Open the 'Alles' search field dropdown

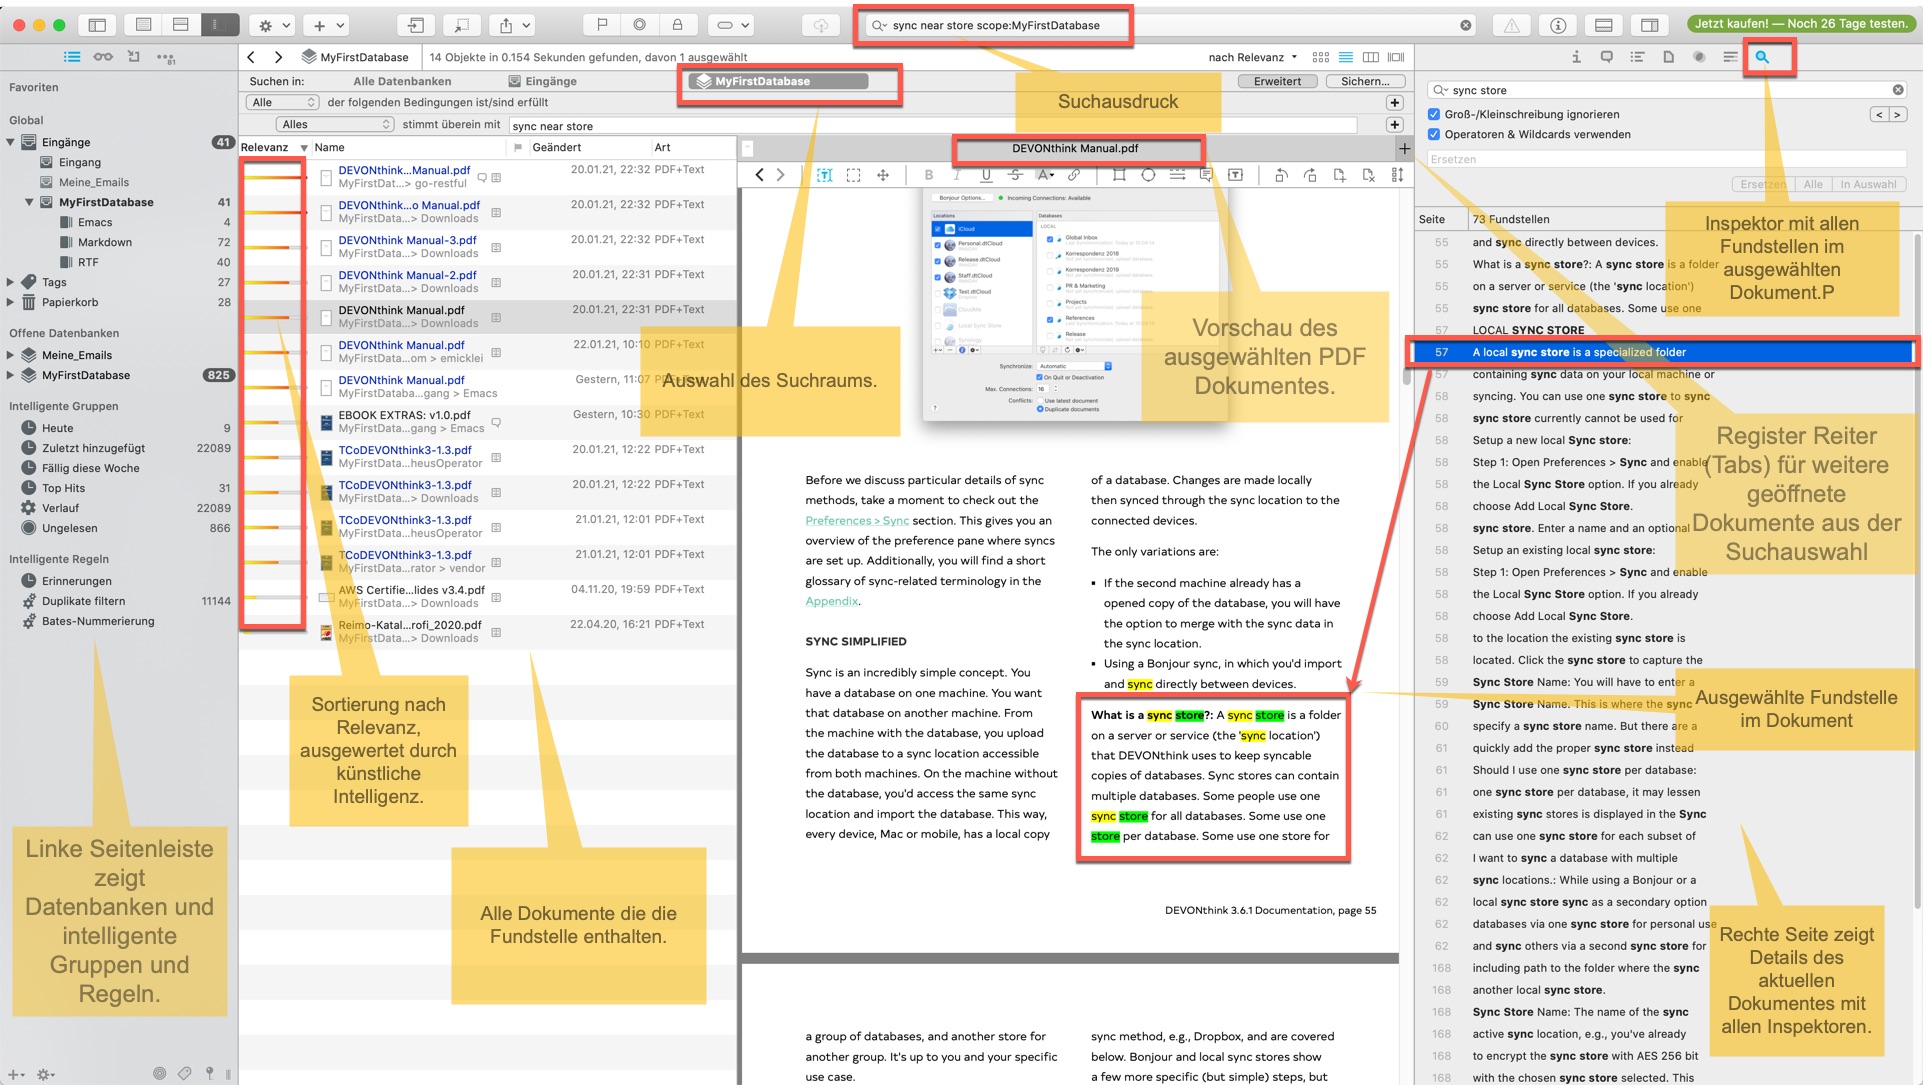click(x=335, y=124)
